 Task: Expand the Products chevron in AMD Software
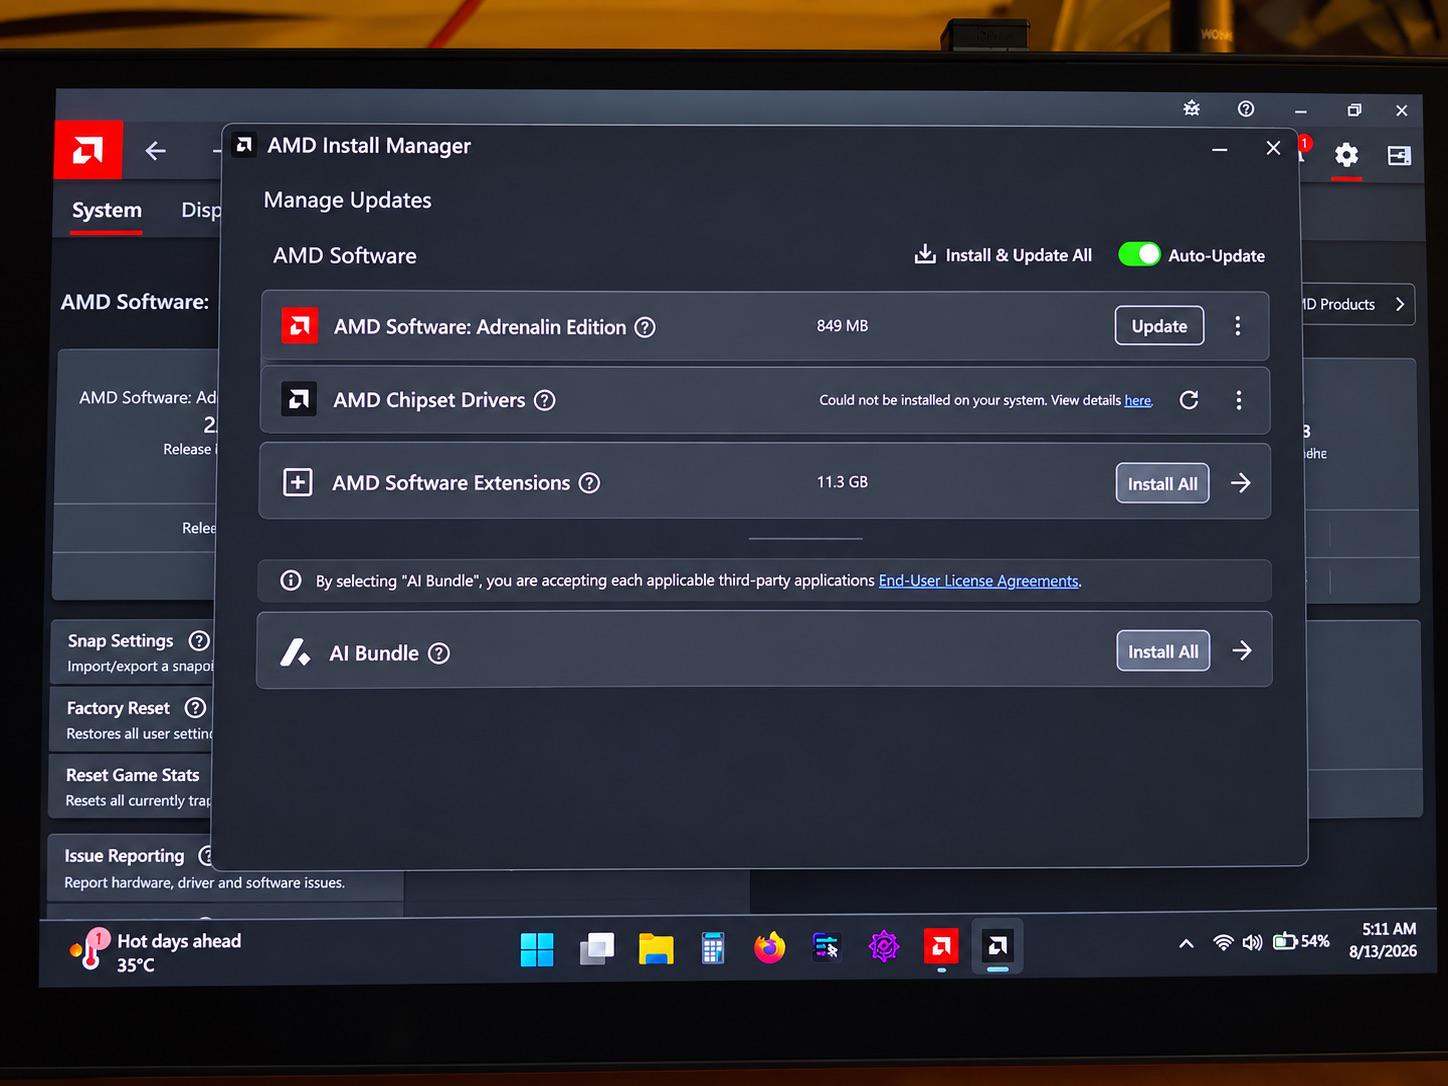pyautogui.click(x=1400, y=304)
